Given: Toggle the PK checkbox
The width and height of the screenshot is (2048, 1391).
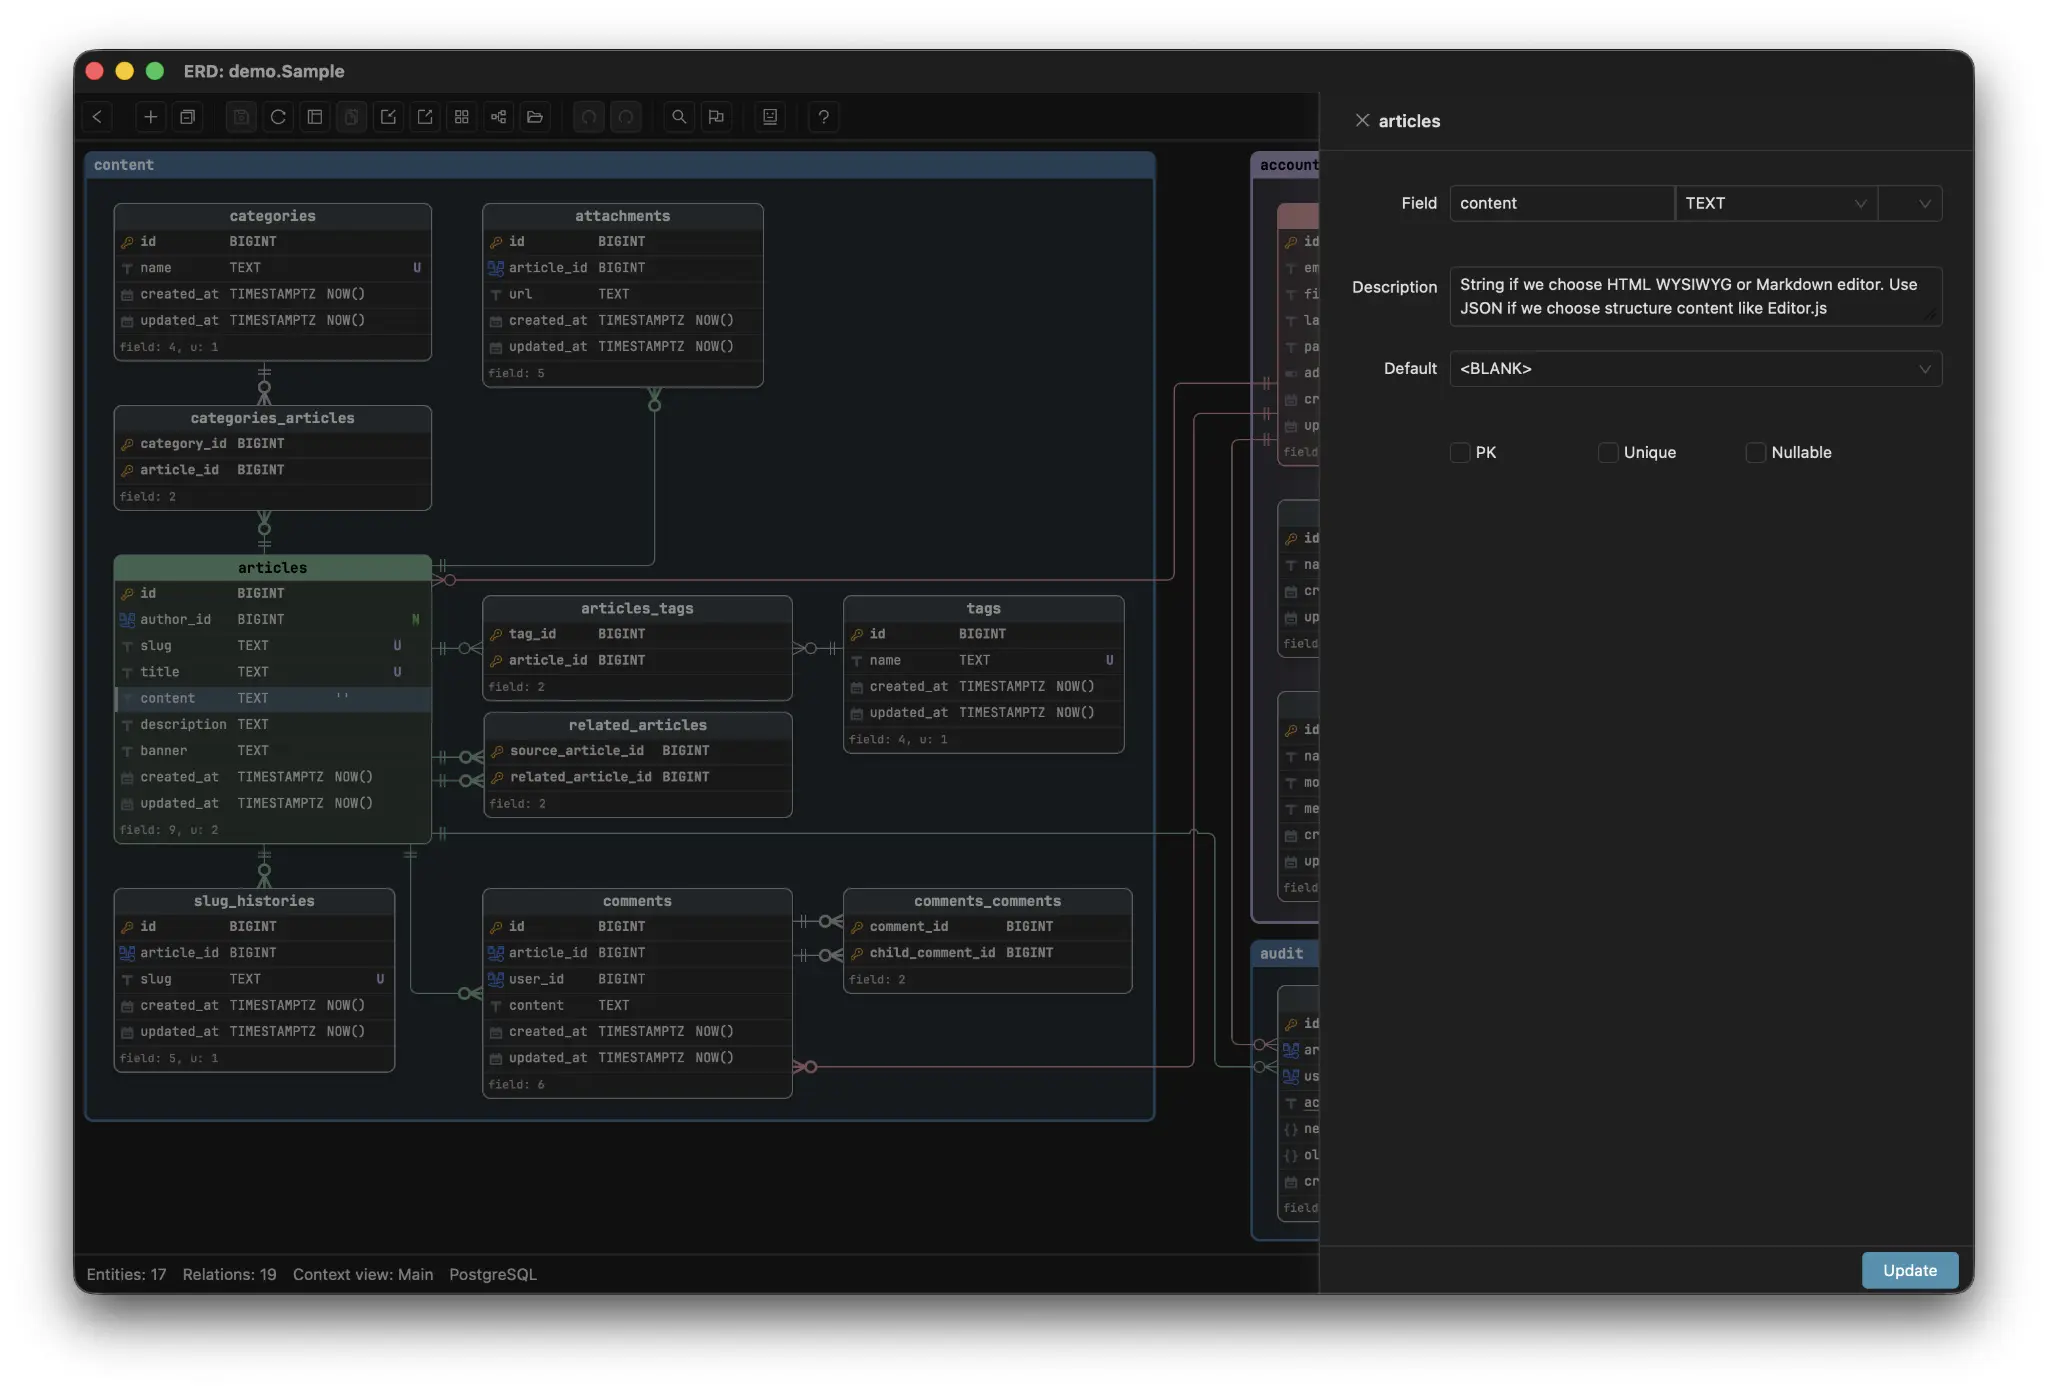Looking at the screenshot, I should tap(1460, 453).
